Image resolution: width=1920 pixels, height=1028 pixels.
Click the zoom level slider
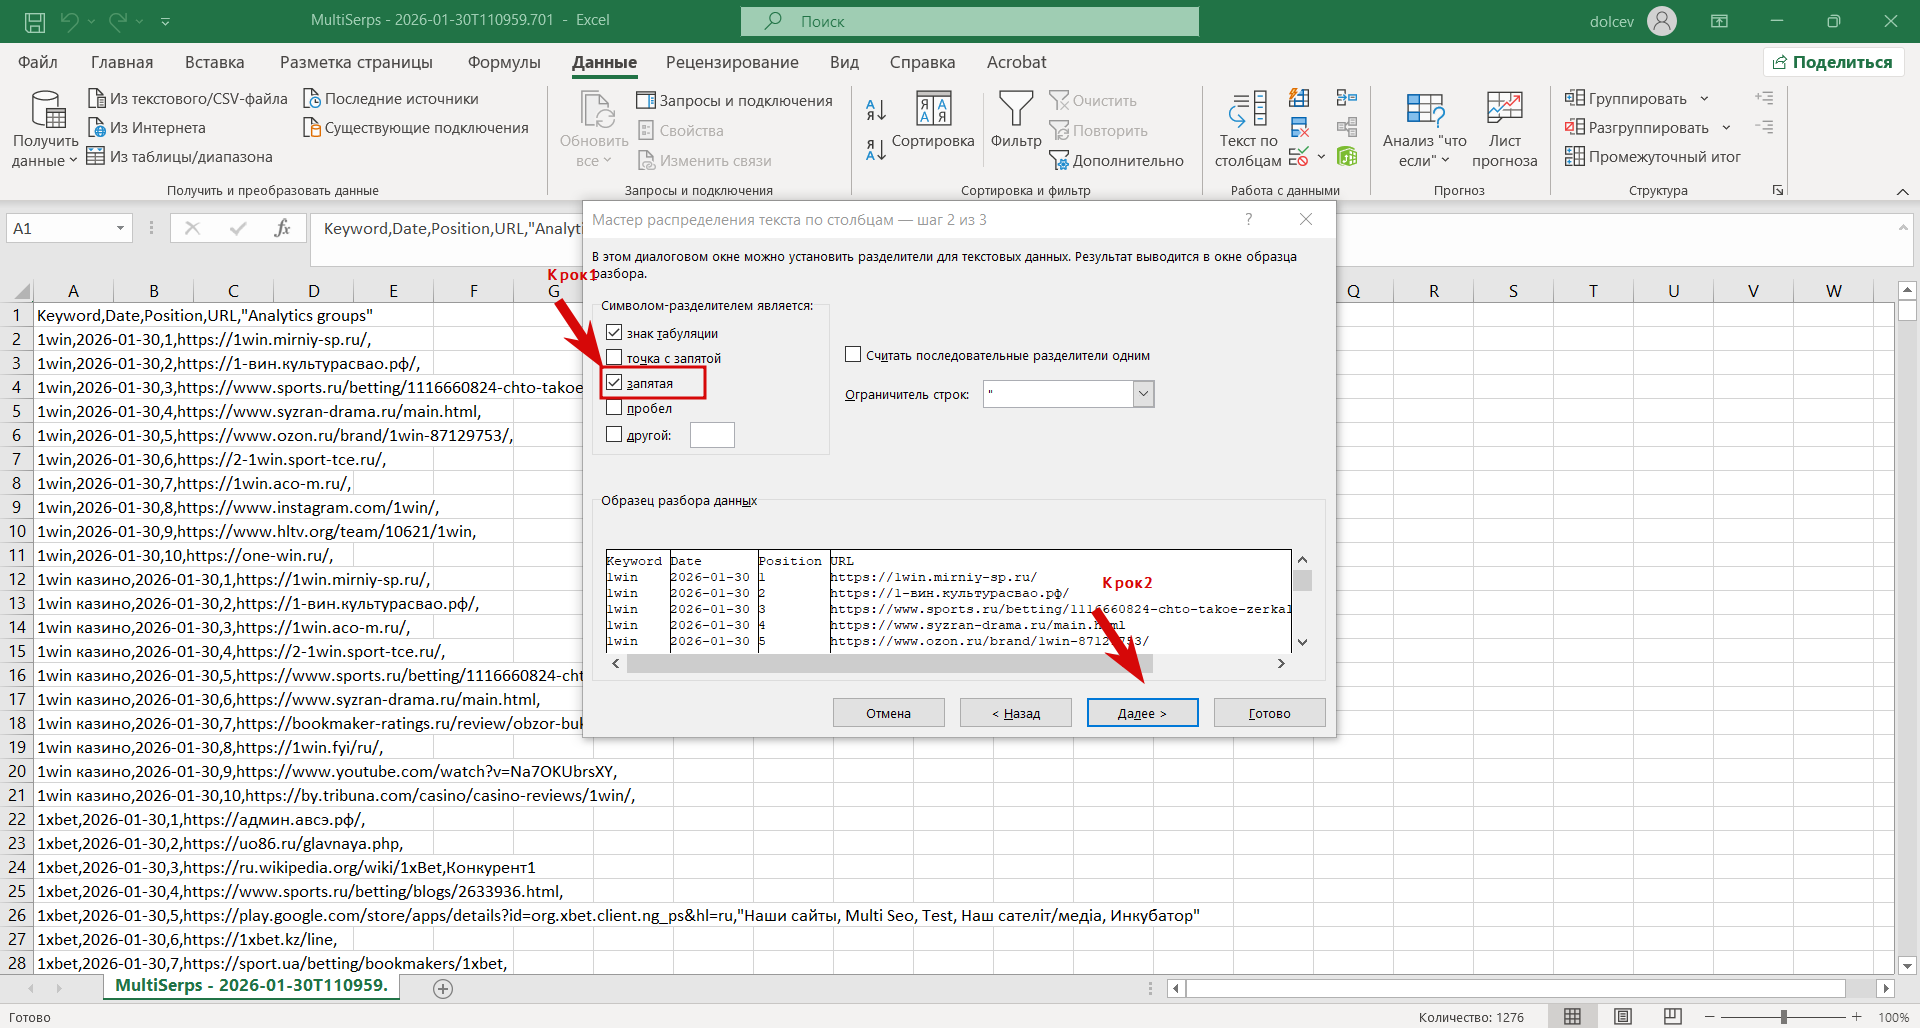(1783, 1016)
